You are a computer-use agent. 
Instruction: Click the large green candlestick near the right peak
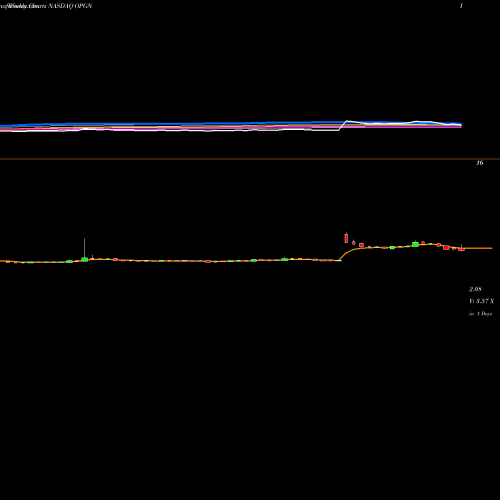[415, 244]
